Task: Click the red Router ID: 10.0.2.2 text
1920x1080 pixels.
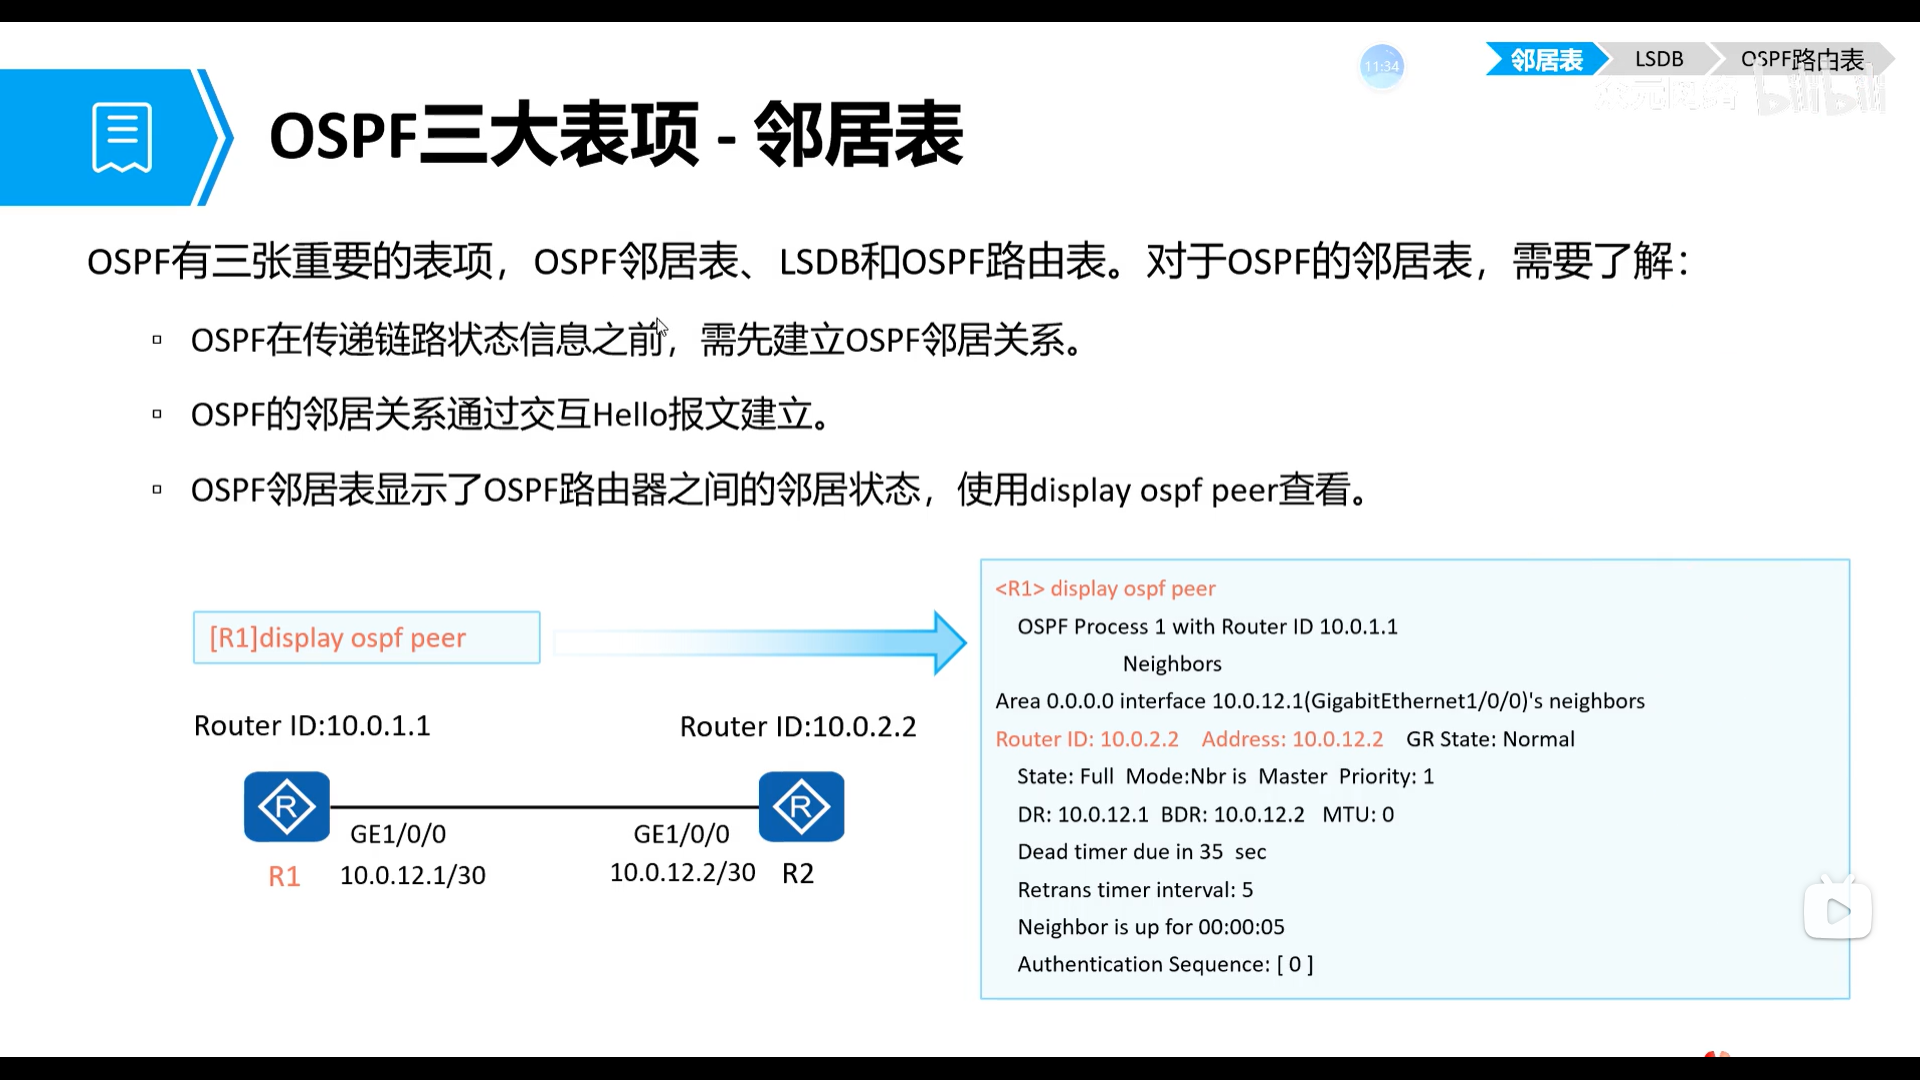Action: click(1087, 739)
